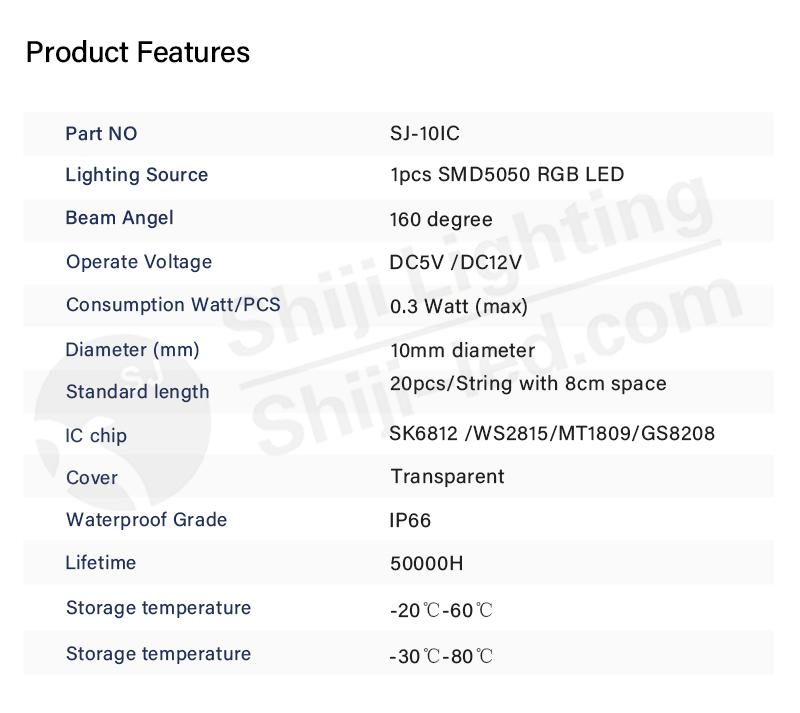Click the Product Features heading
800x713 pixels.
(x=138, y=52)
